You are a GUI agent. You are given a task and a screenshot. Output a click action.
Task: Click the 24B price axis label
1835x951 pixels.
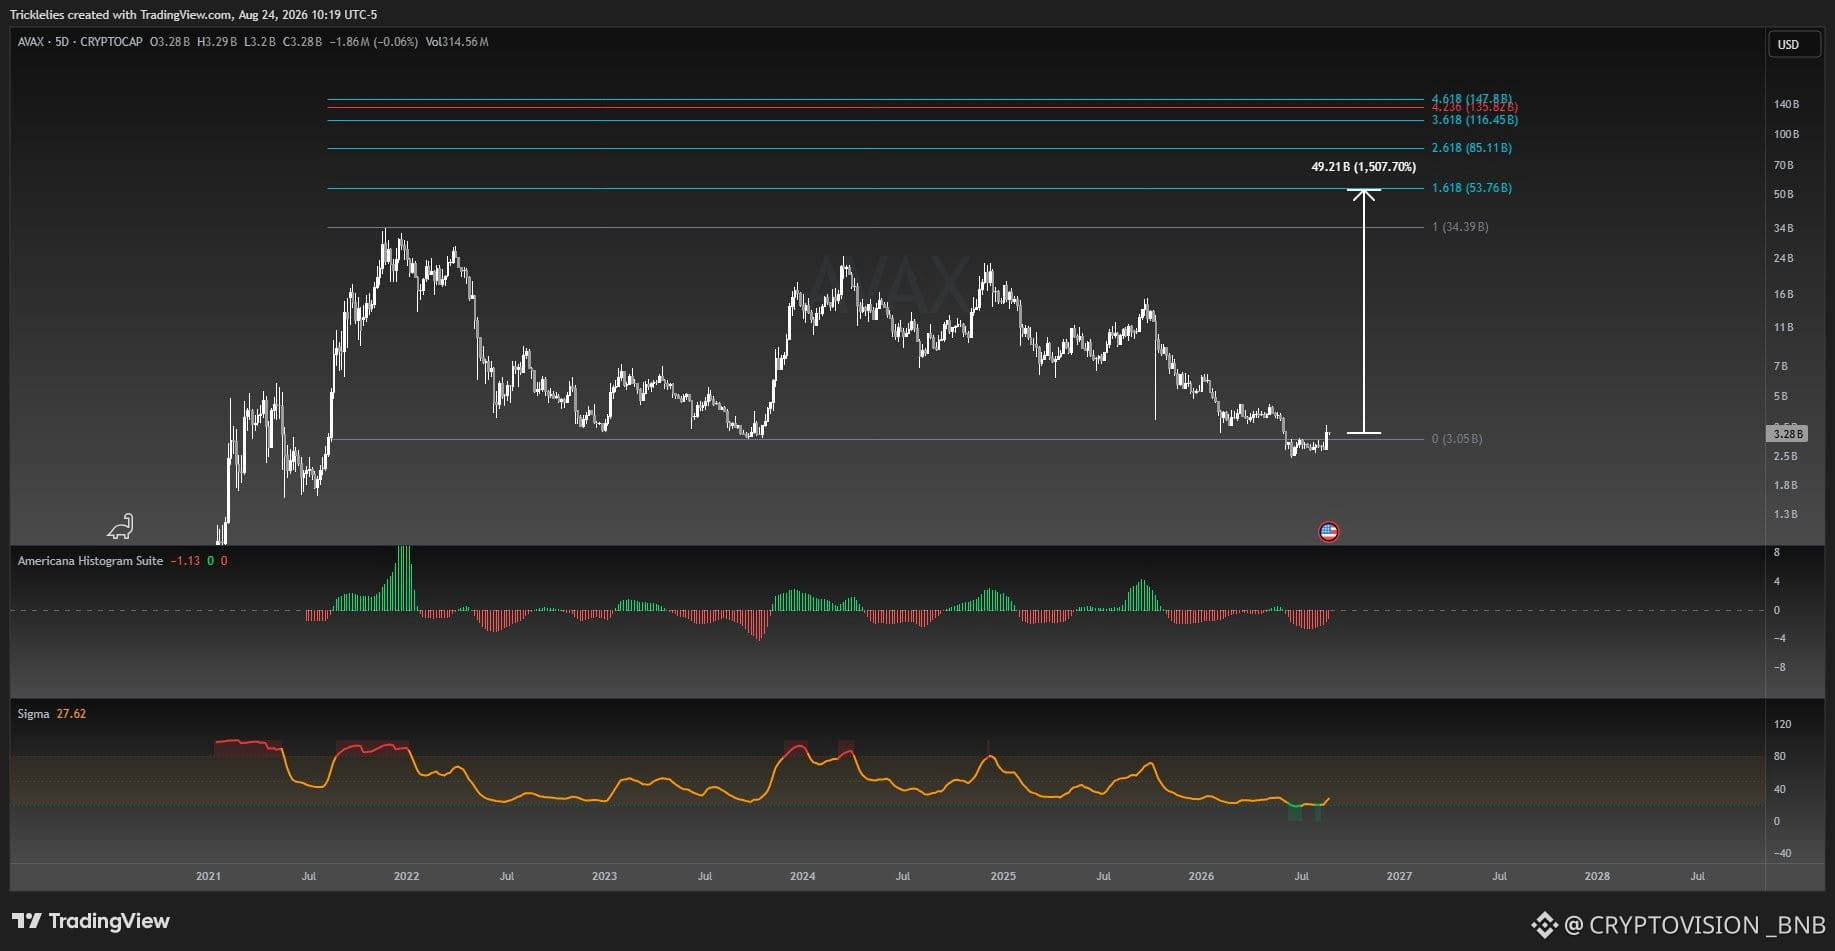click(x=1783, y=259)
